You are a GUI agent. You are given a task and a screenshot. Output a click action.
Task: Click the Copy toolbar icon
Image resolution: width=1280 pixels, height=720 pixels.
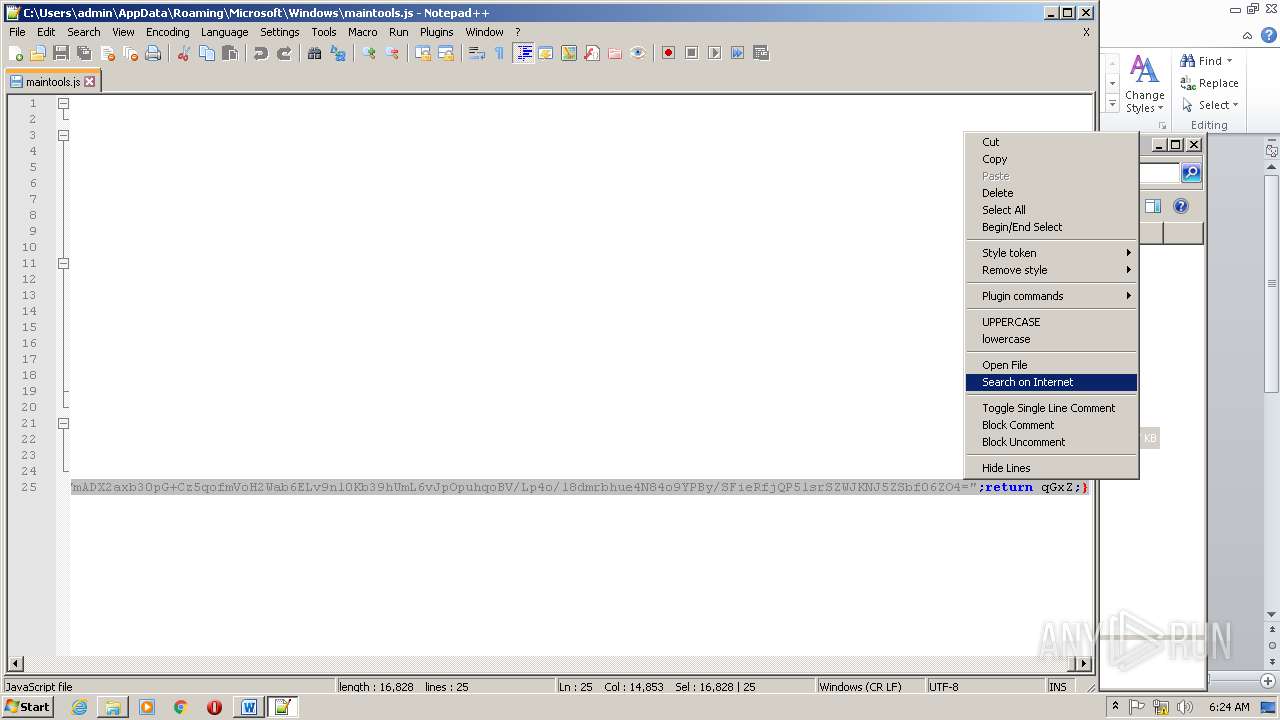coord(207,53)
